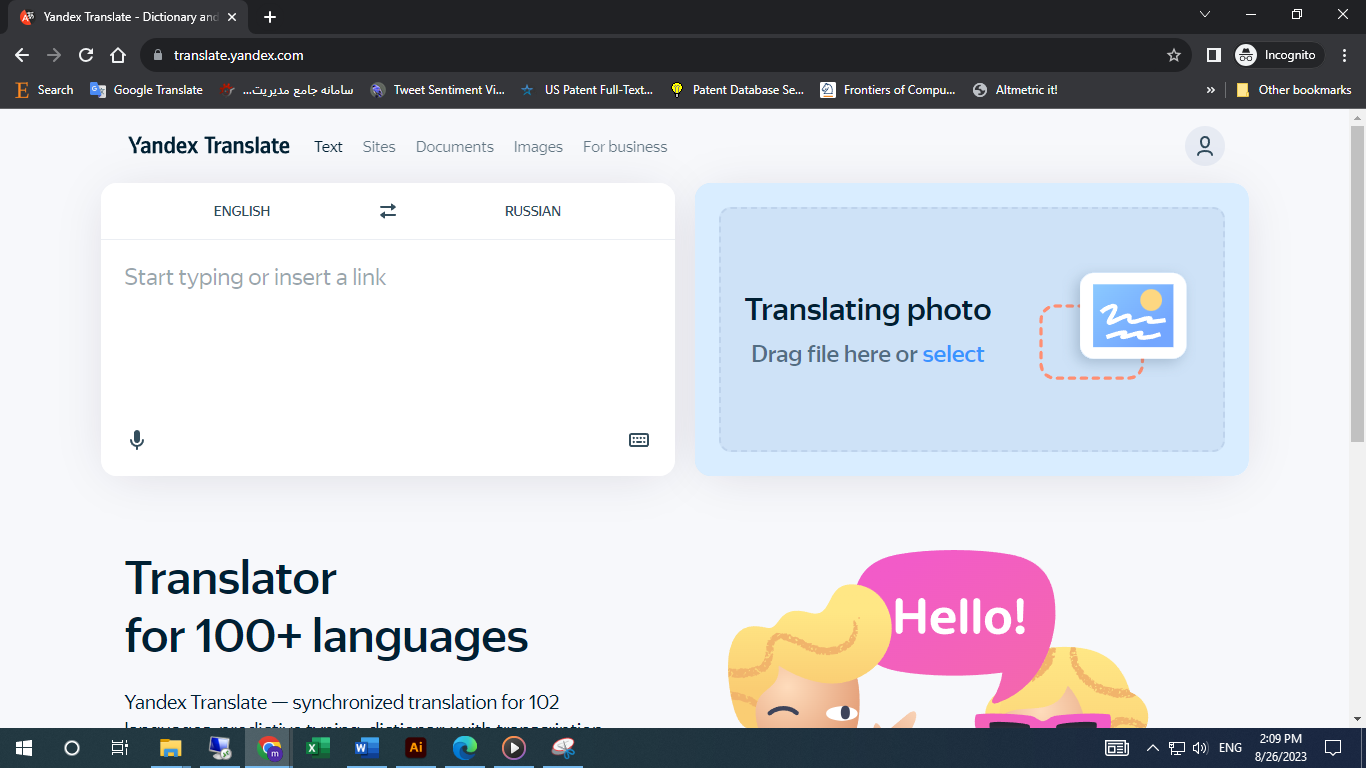Open Chrome's three-dot menu
This screenshot has width=1366, height=768.
[x=1345, y=55]
